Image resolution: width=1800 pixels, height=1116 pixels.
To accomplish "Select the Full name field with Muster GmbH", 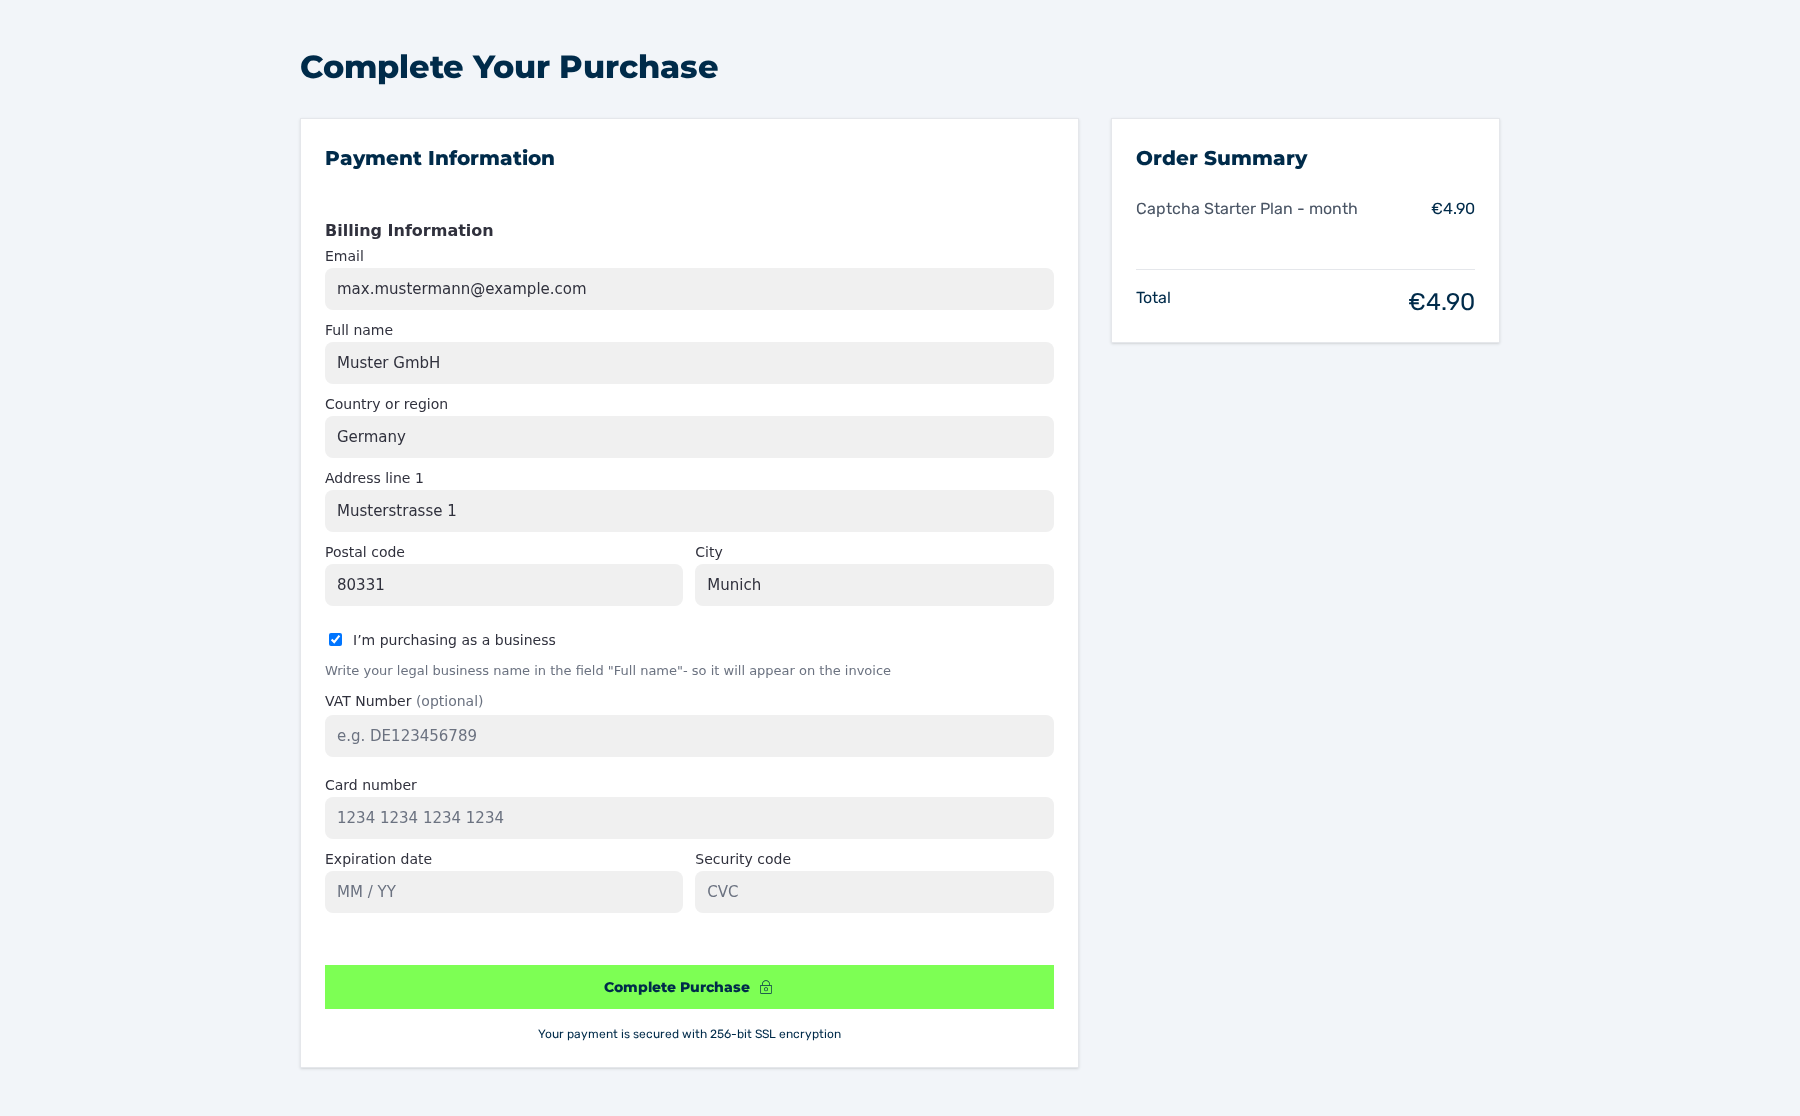I will point(689,363).
